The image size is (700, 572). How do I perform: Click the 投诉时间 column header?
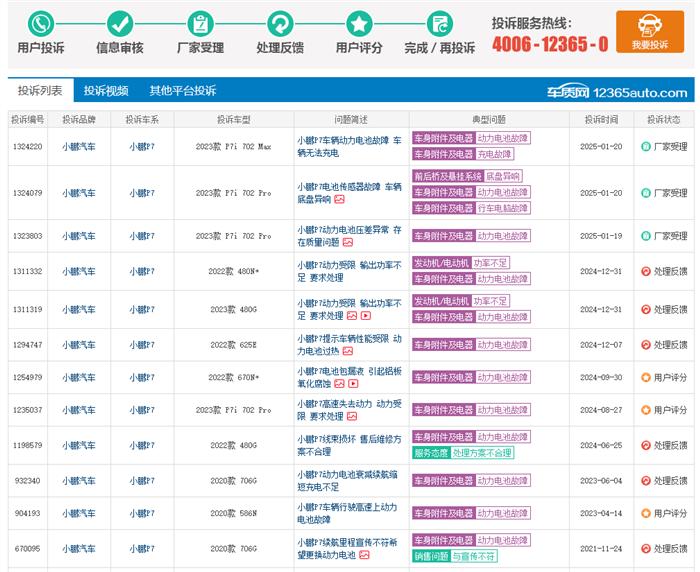(x=601, y=119)
